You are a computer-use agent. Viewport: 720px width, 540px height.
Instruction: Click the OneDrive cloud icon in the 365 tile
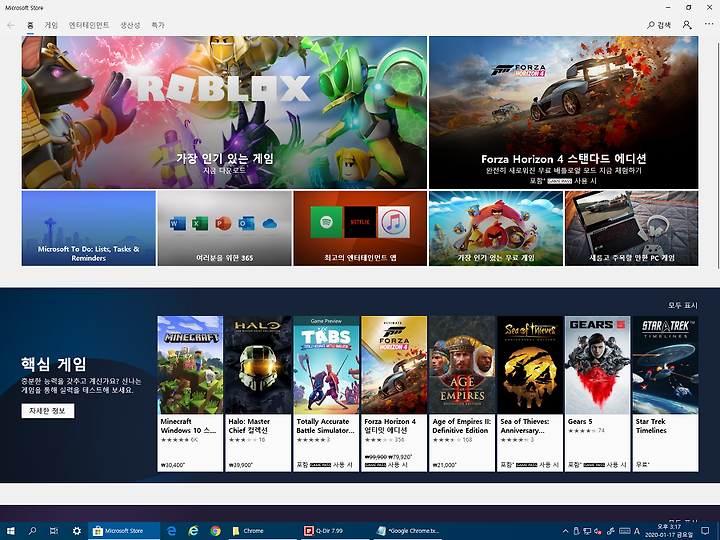point(270,224)
